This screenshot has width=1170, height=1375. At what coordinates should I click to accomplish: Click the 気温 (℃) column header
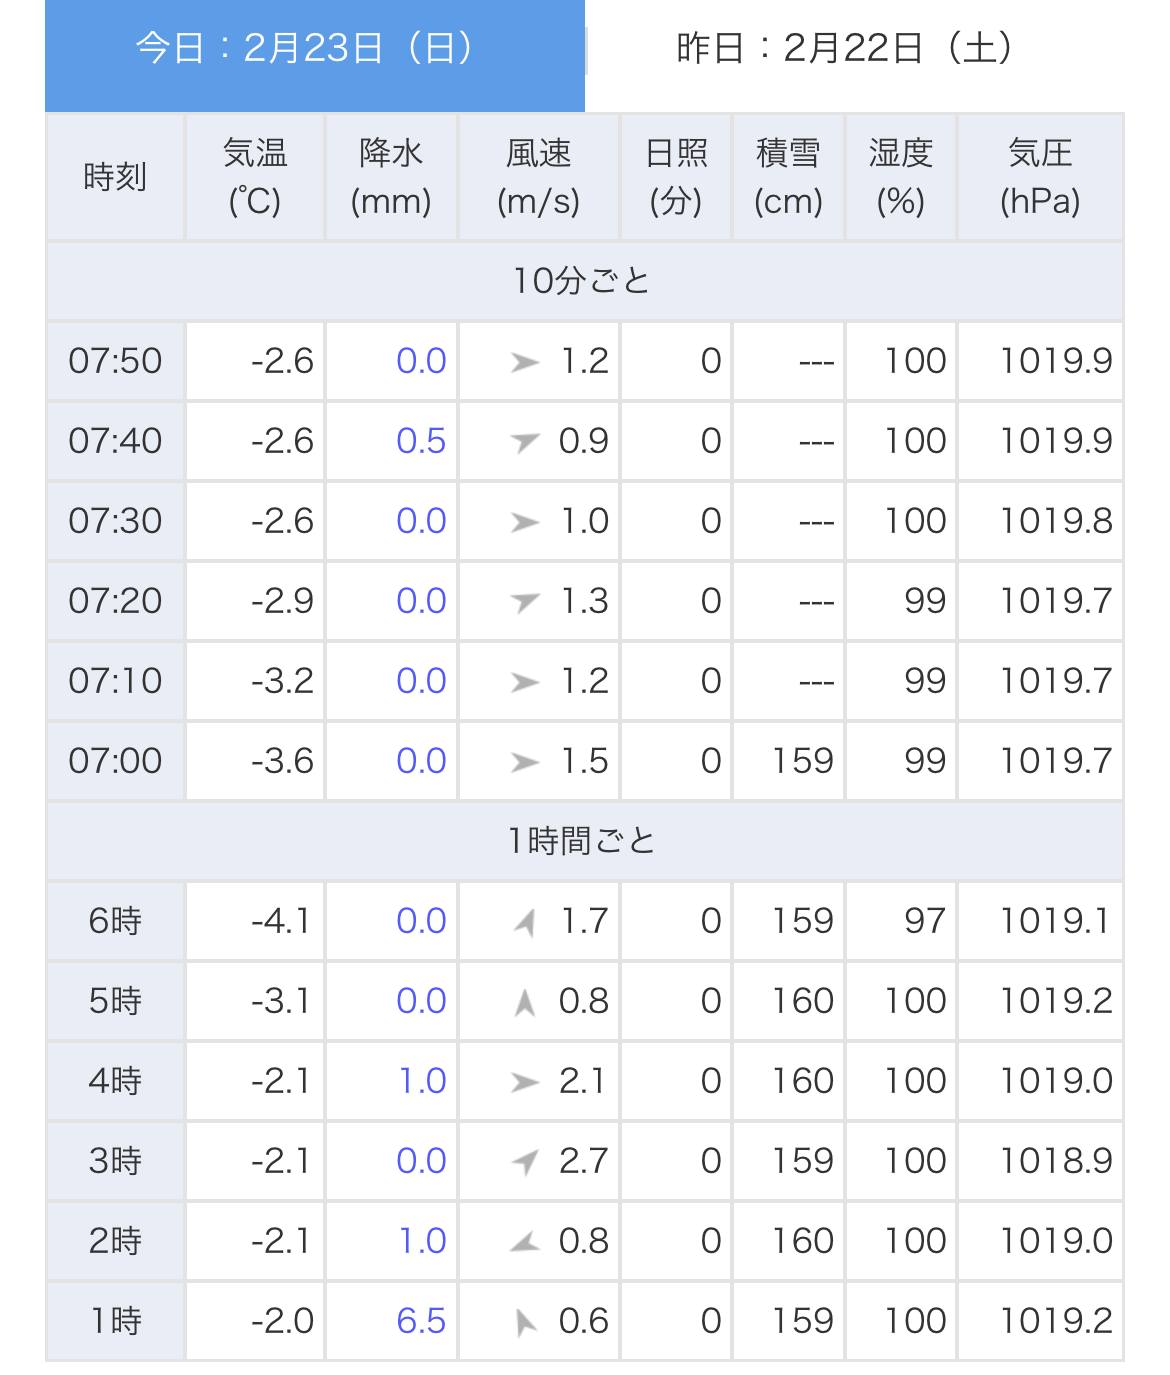click(255, 177)
